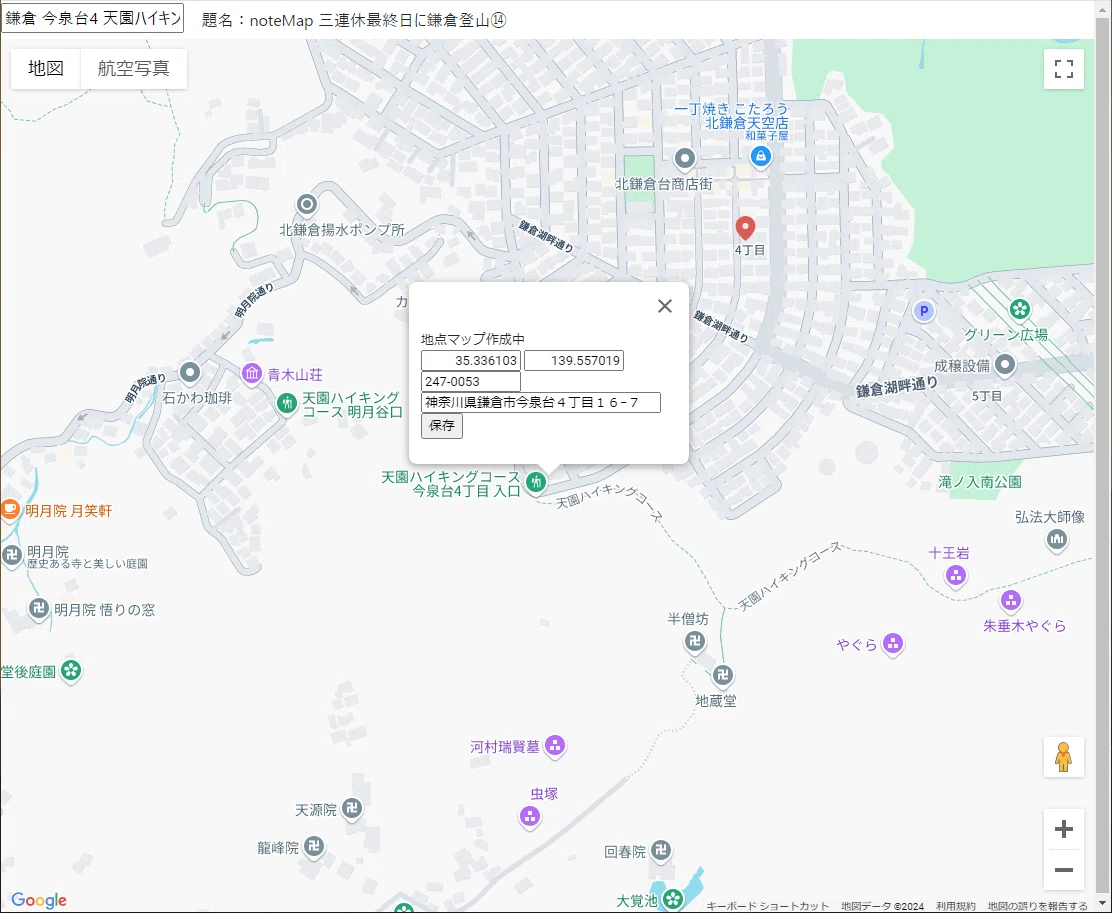Select 虫塚 landmark marker
The height and width of the screenshot is (914, 1112).
pyautogui.click(x=530, y=816)
